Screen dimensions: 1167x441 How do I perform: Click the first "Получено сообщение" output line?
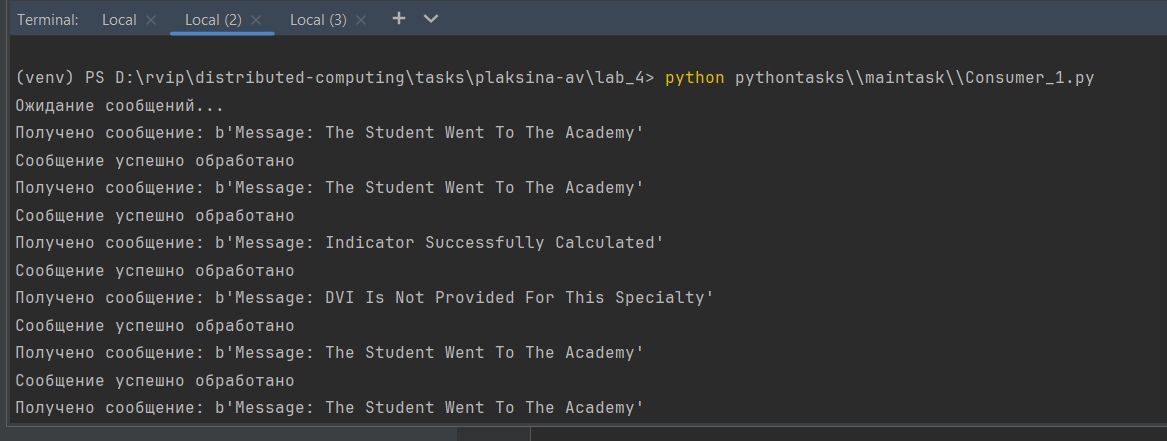(x=330, y=133)
